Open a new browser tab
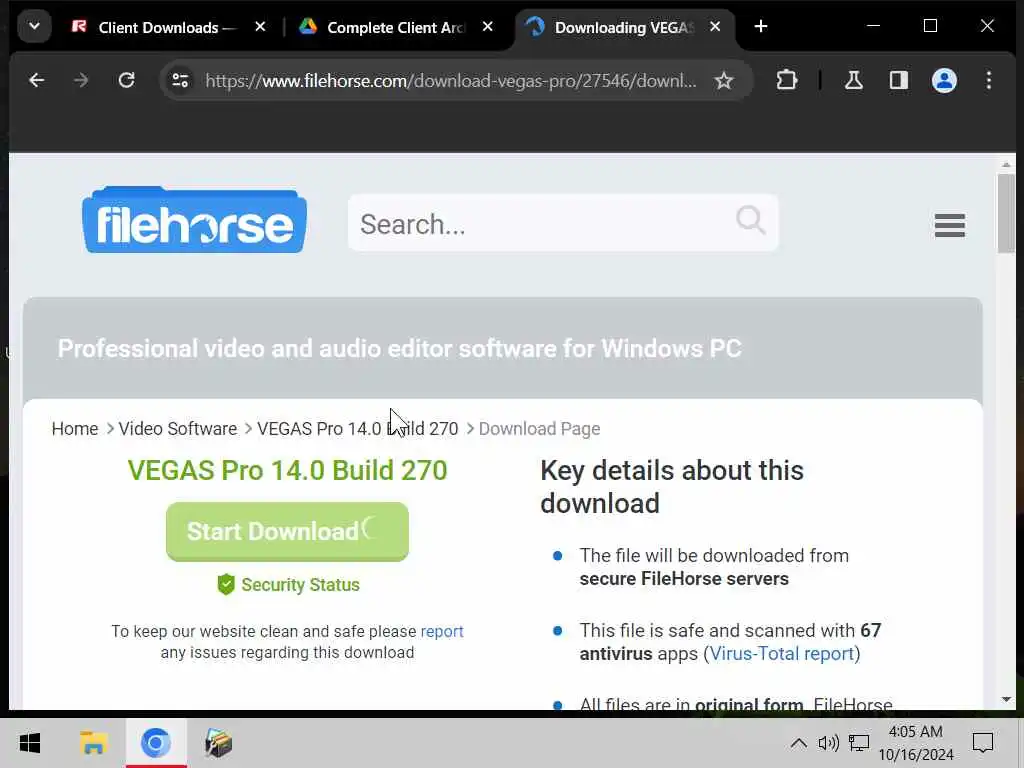The image size is (1024, 768). point(761,27)
